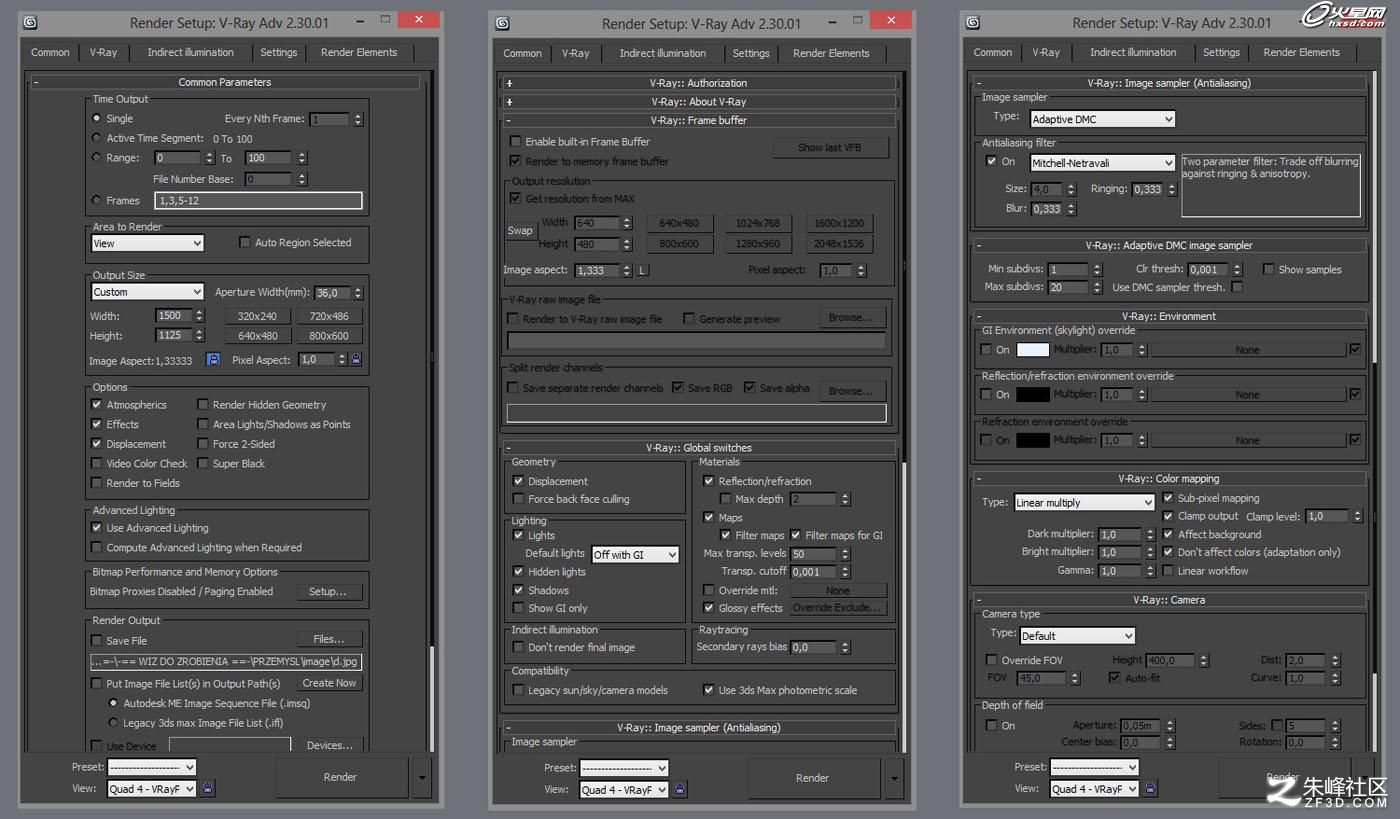1400x819 pixels.
Task: Click the L lock button beside Image aspect
Action: (642, 270)
